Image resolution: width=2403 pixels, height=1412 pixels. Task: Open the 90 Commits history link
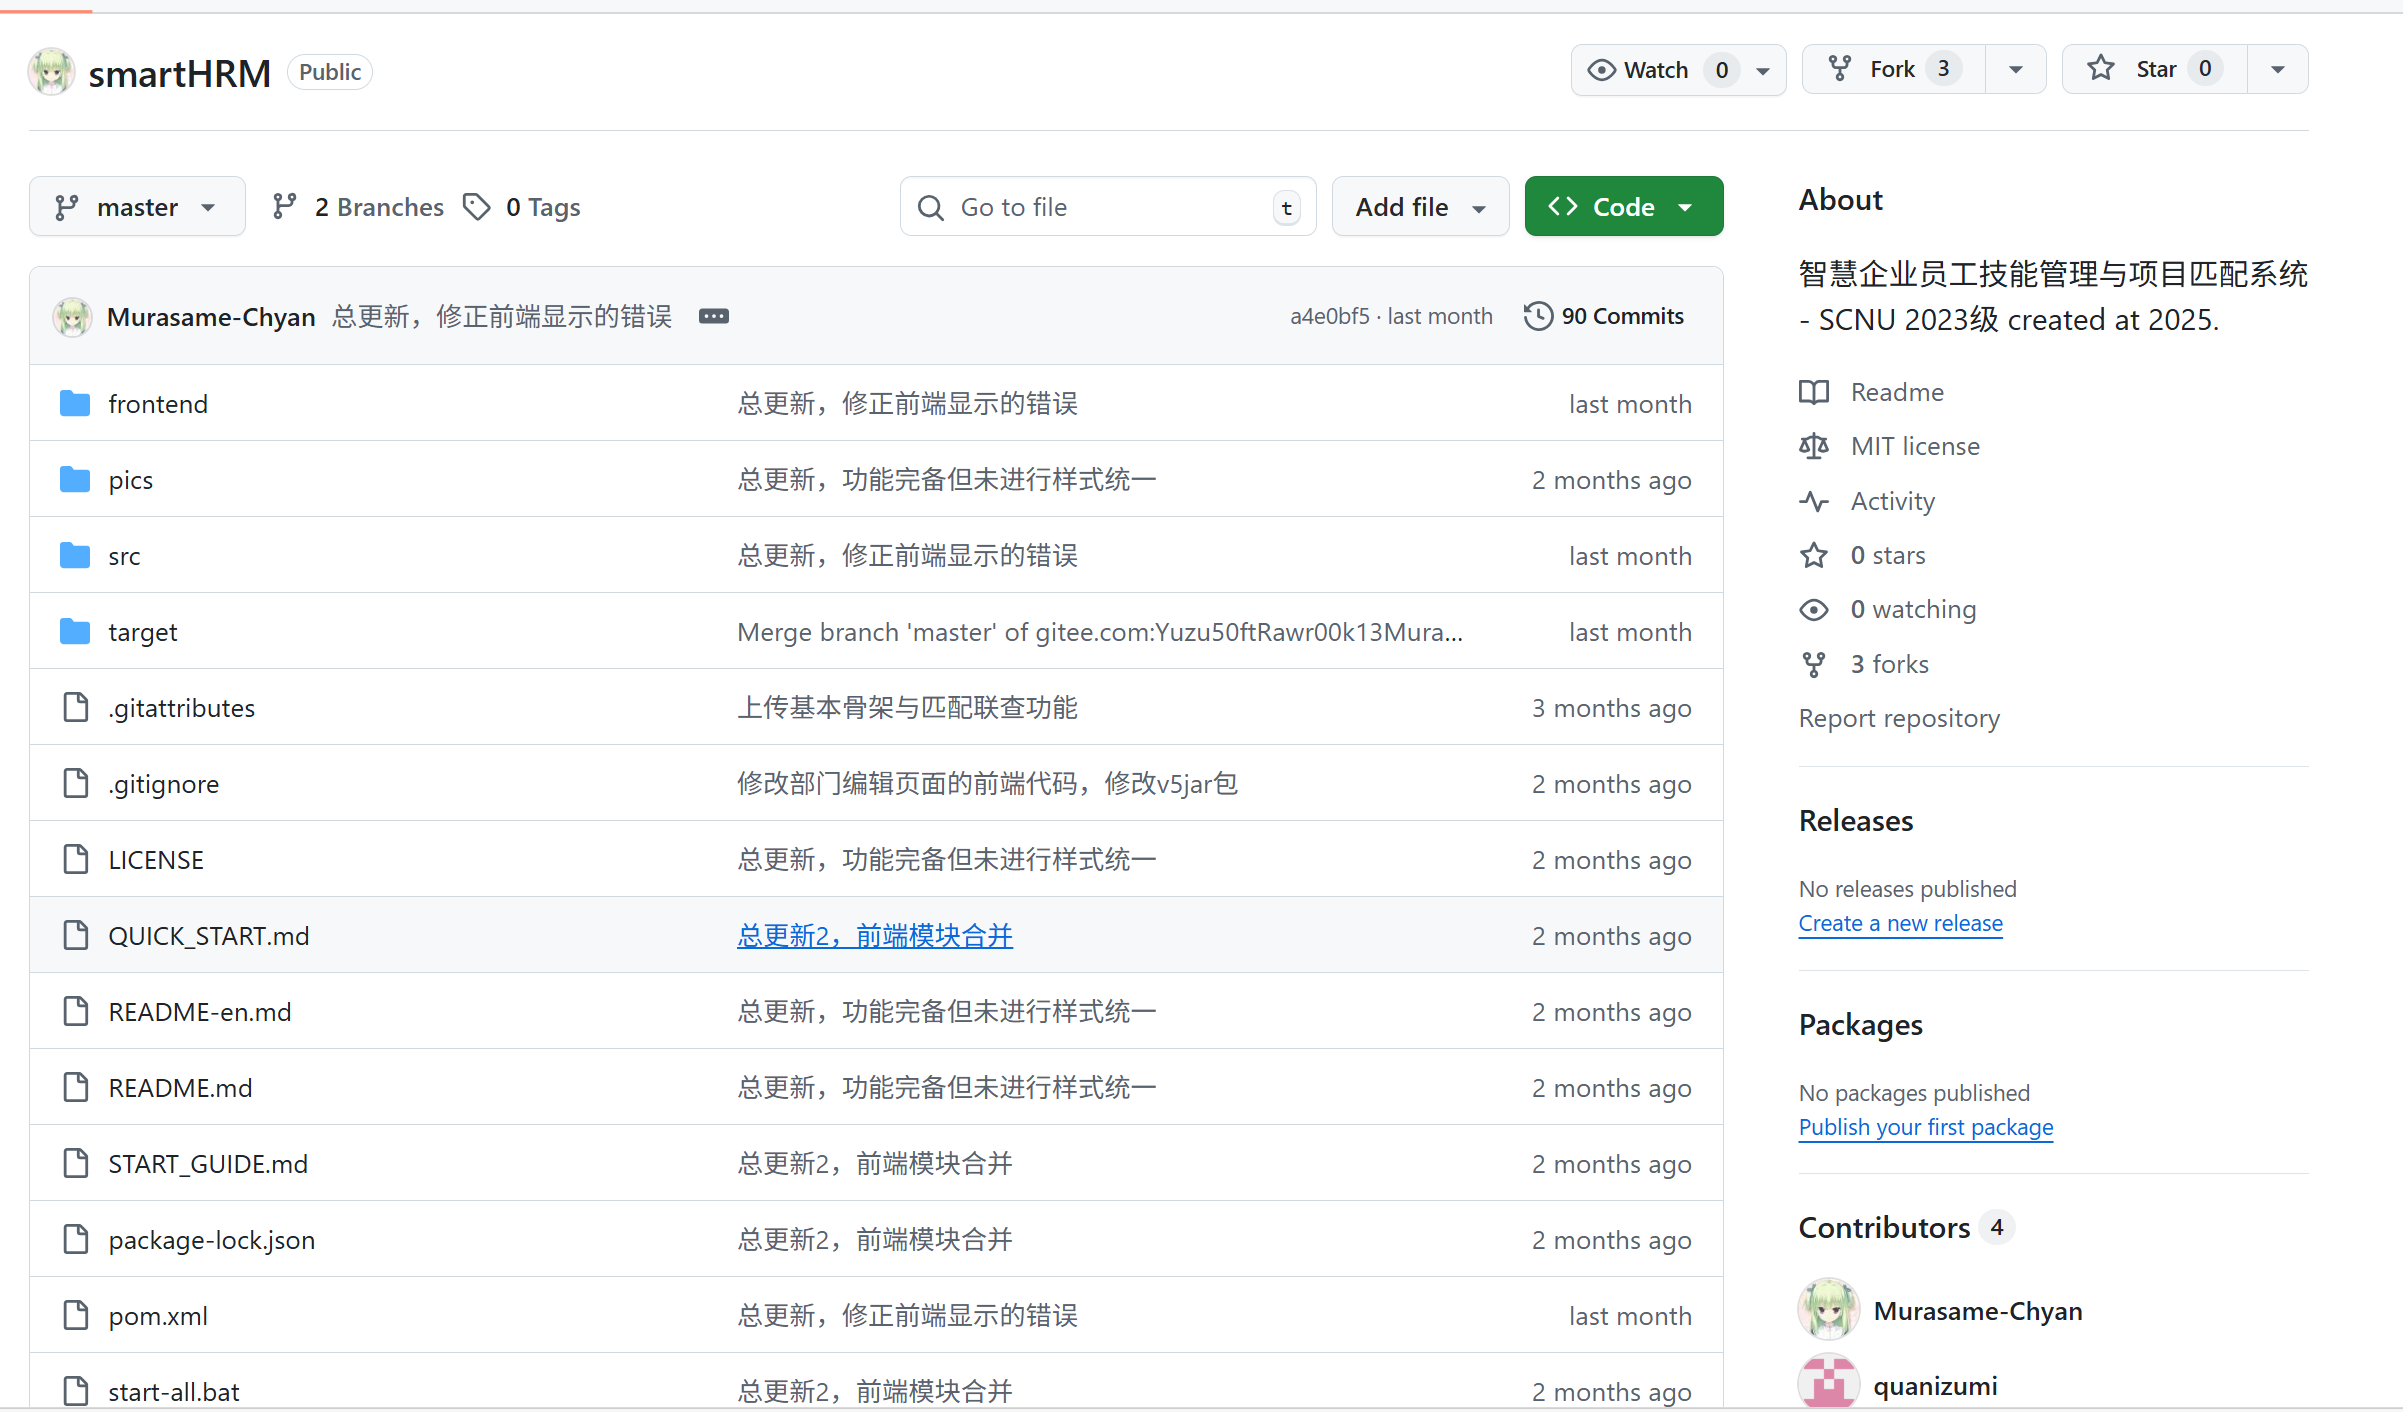pos(1604,316)
